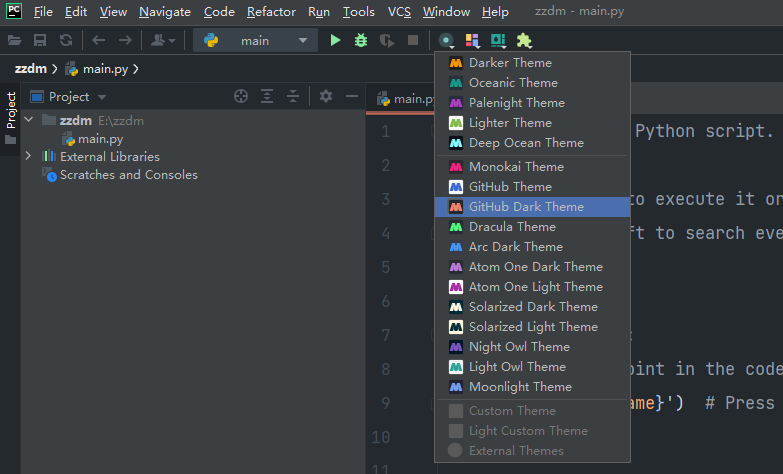Click the Expand All icon in Project panel
This screenshot has width=783, height=474.
click(267, 96)
